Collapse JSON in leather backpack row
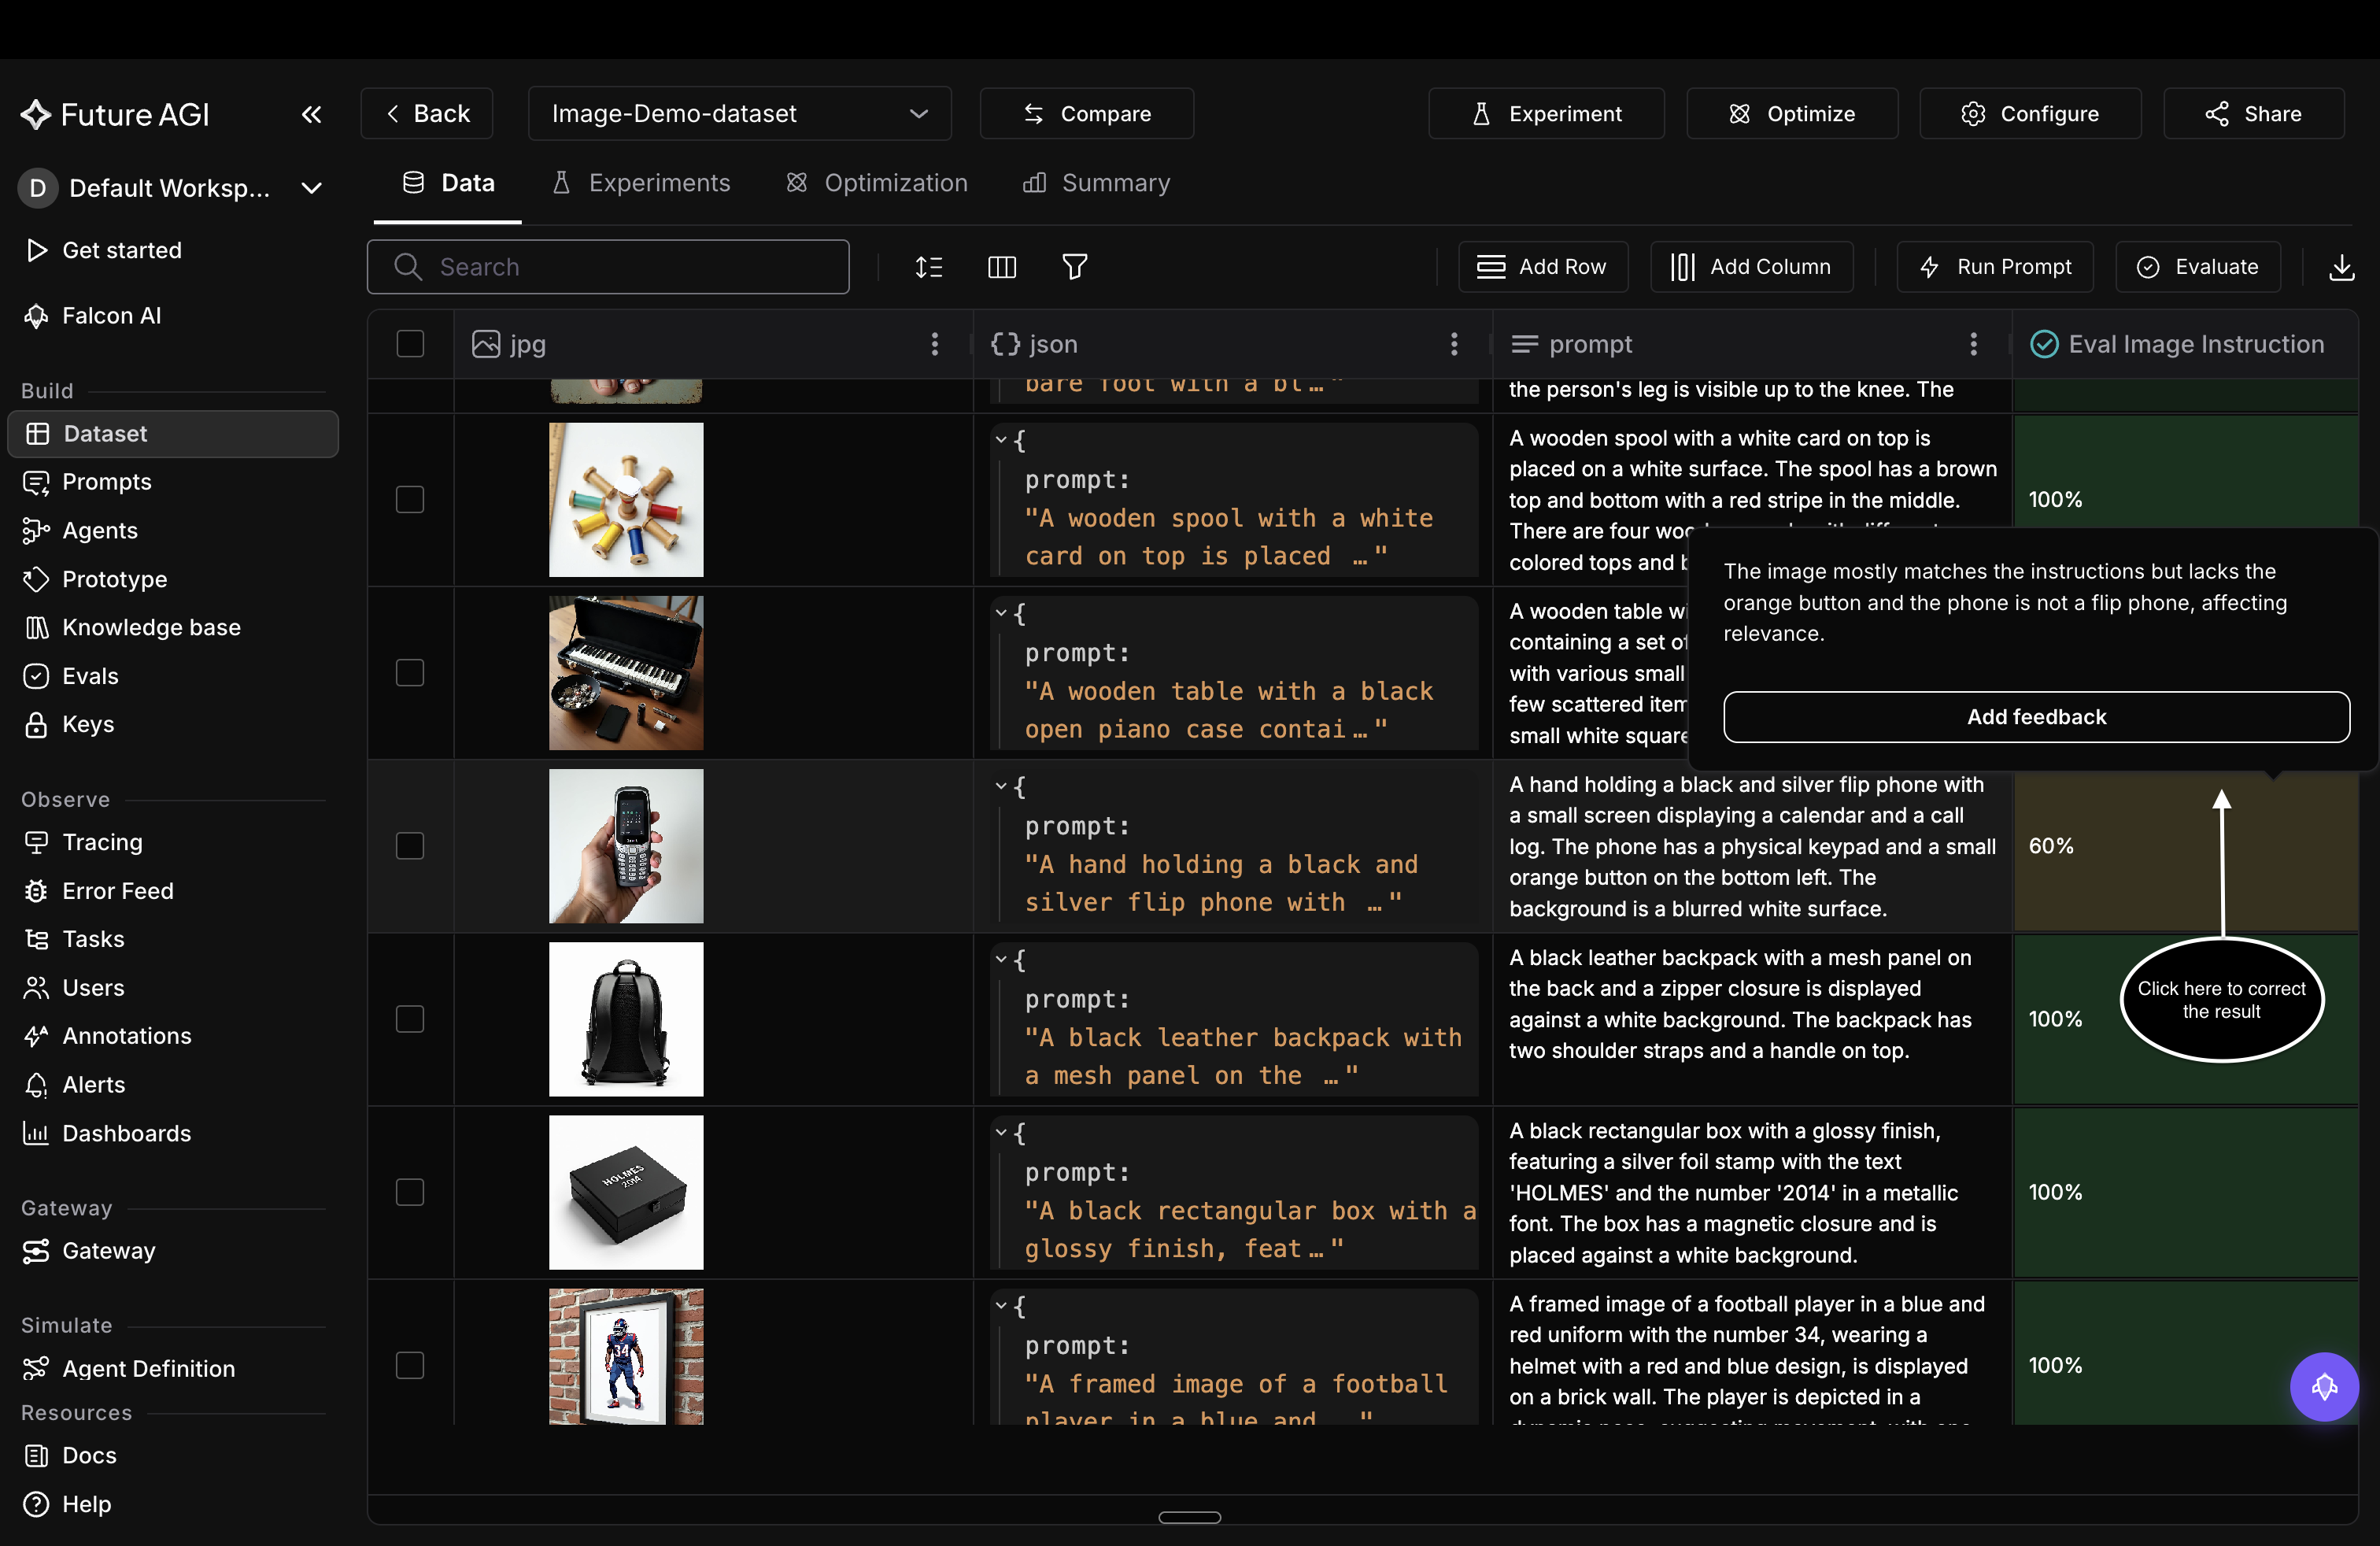Viewport: 2380px width, 1546px height. click(1001, 960)
